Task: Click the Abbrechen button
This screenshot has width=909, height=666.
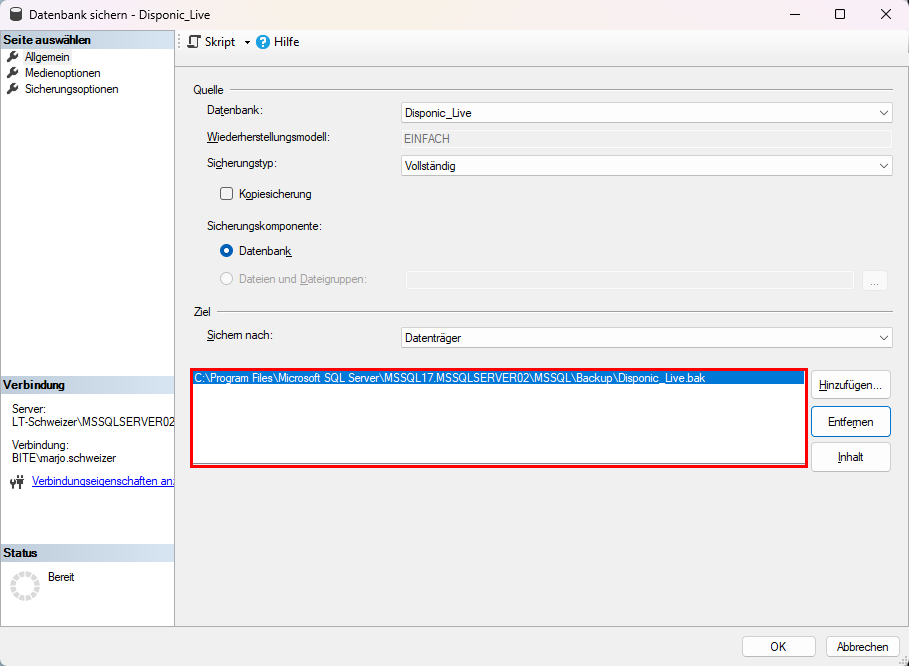Action: (x=862, y=646)
